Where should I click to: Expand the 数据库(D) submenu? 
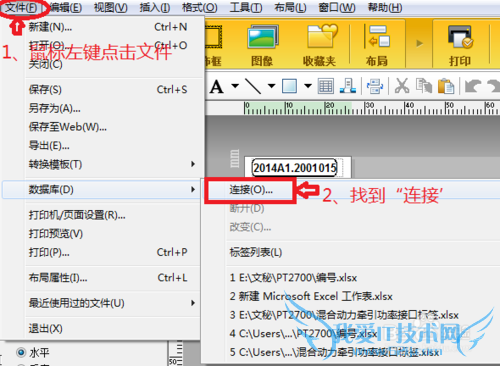coord(102,189)
